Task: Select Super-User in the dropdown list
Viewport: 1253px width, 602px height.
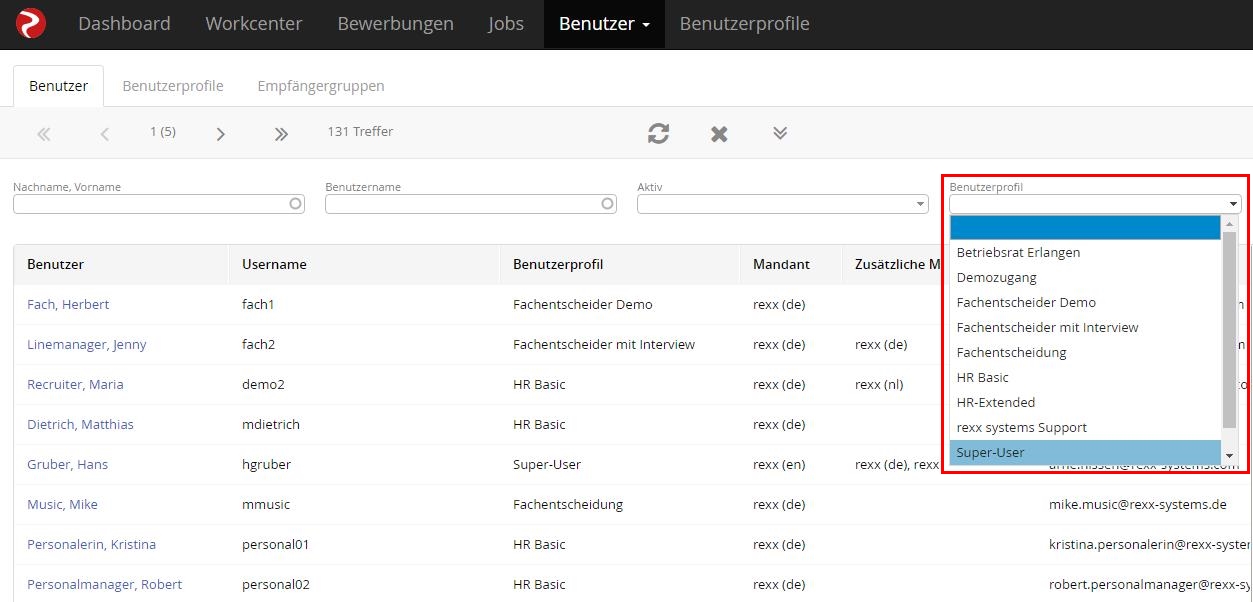Action: 1086,453
